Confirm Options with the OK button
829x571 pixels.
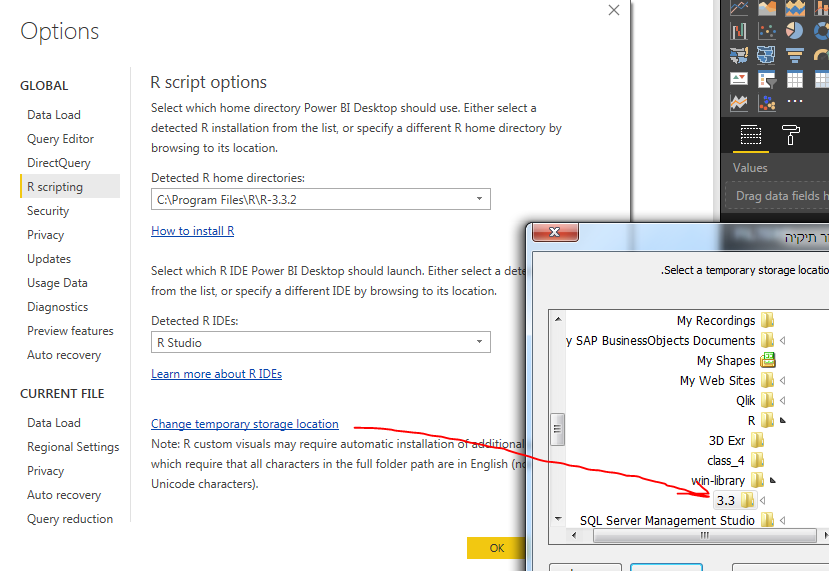click(x=496, y=548)
